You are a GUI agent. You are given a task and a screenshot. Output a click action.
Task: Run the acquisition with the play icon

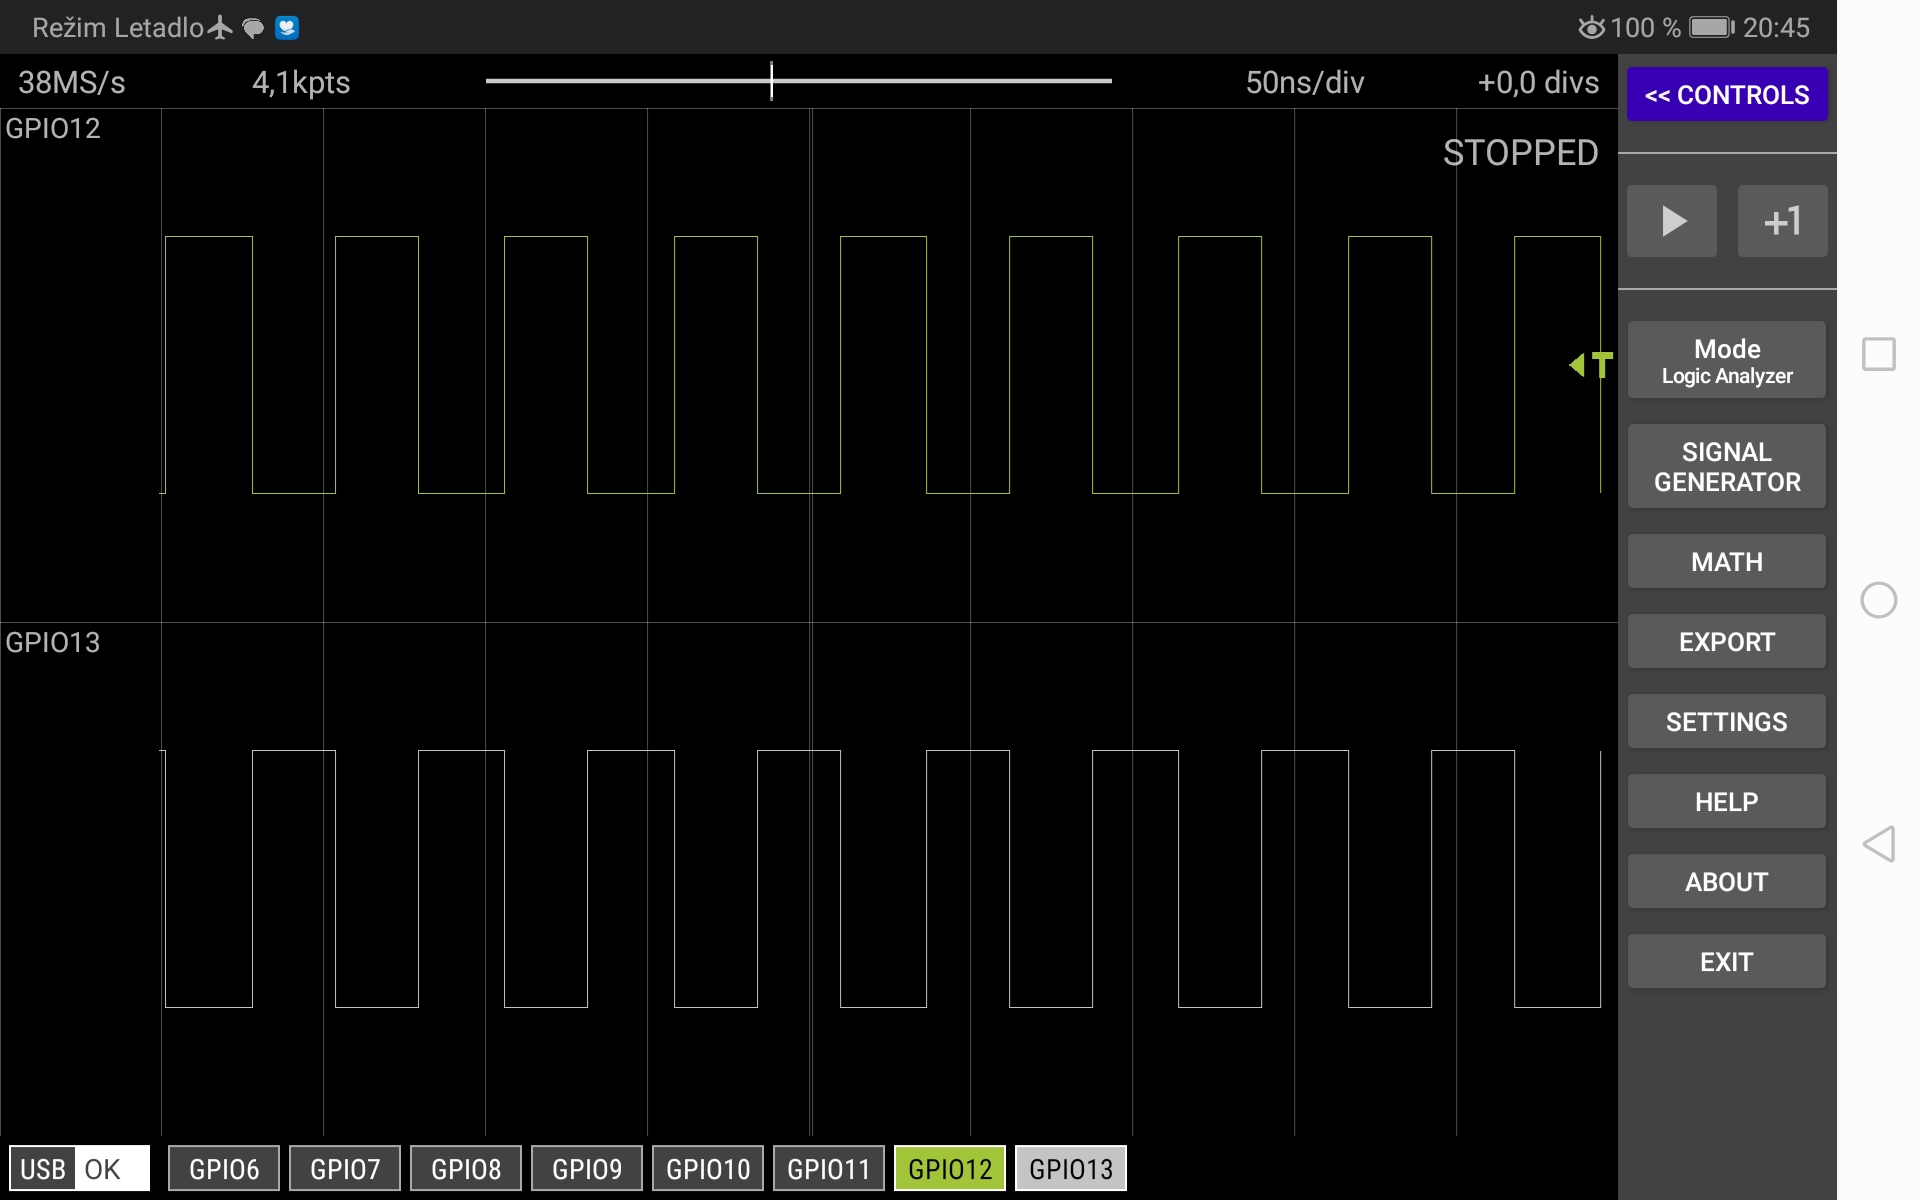point(1671,220)
